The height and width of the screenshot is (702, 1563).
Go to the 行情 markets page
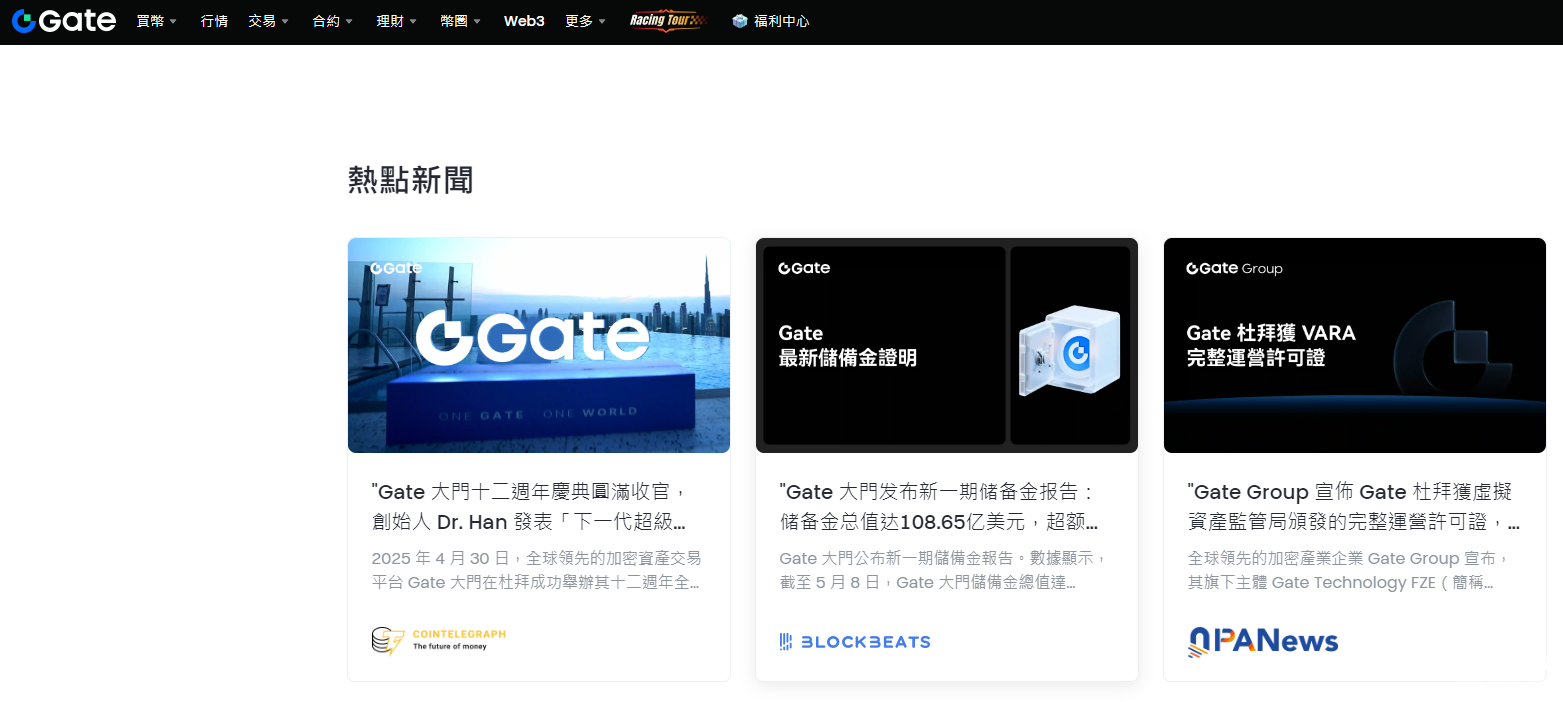[x=214, y=21]
